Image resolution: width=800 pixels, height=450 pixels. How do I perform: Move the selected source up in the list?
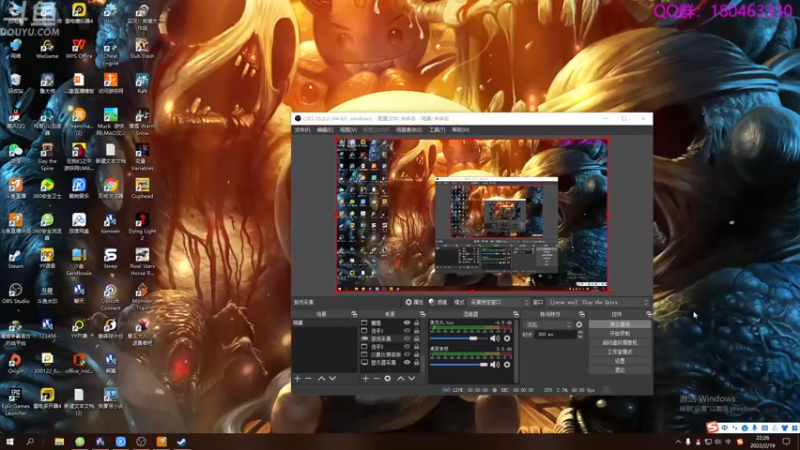pos(401,379)
